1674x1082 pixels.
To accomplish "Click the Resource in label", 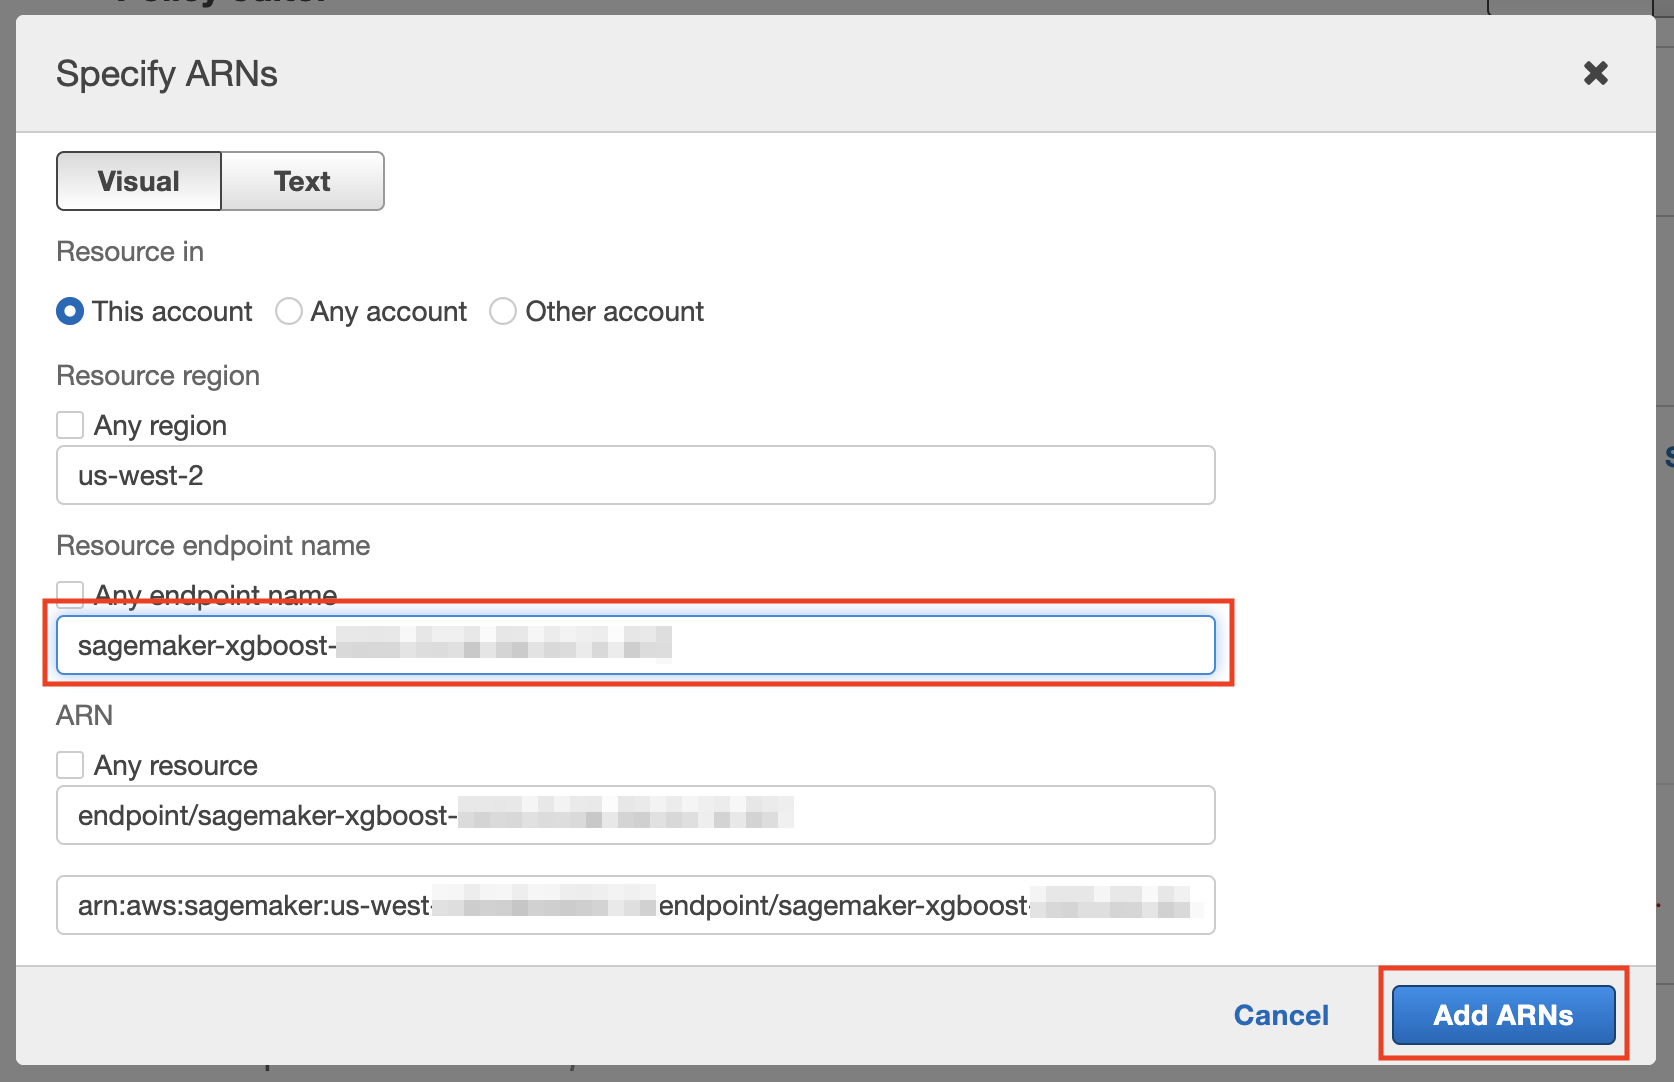I will pos(129,251).
